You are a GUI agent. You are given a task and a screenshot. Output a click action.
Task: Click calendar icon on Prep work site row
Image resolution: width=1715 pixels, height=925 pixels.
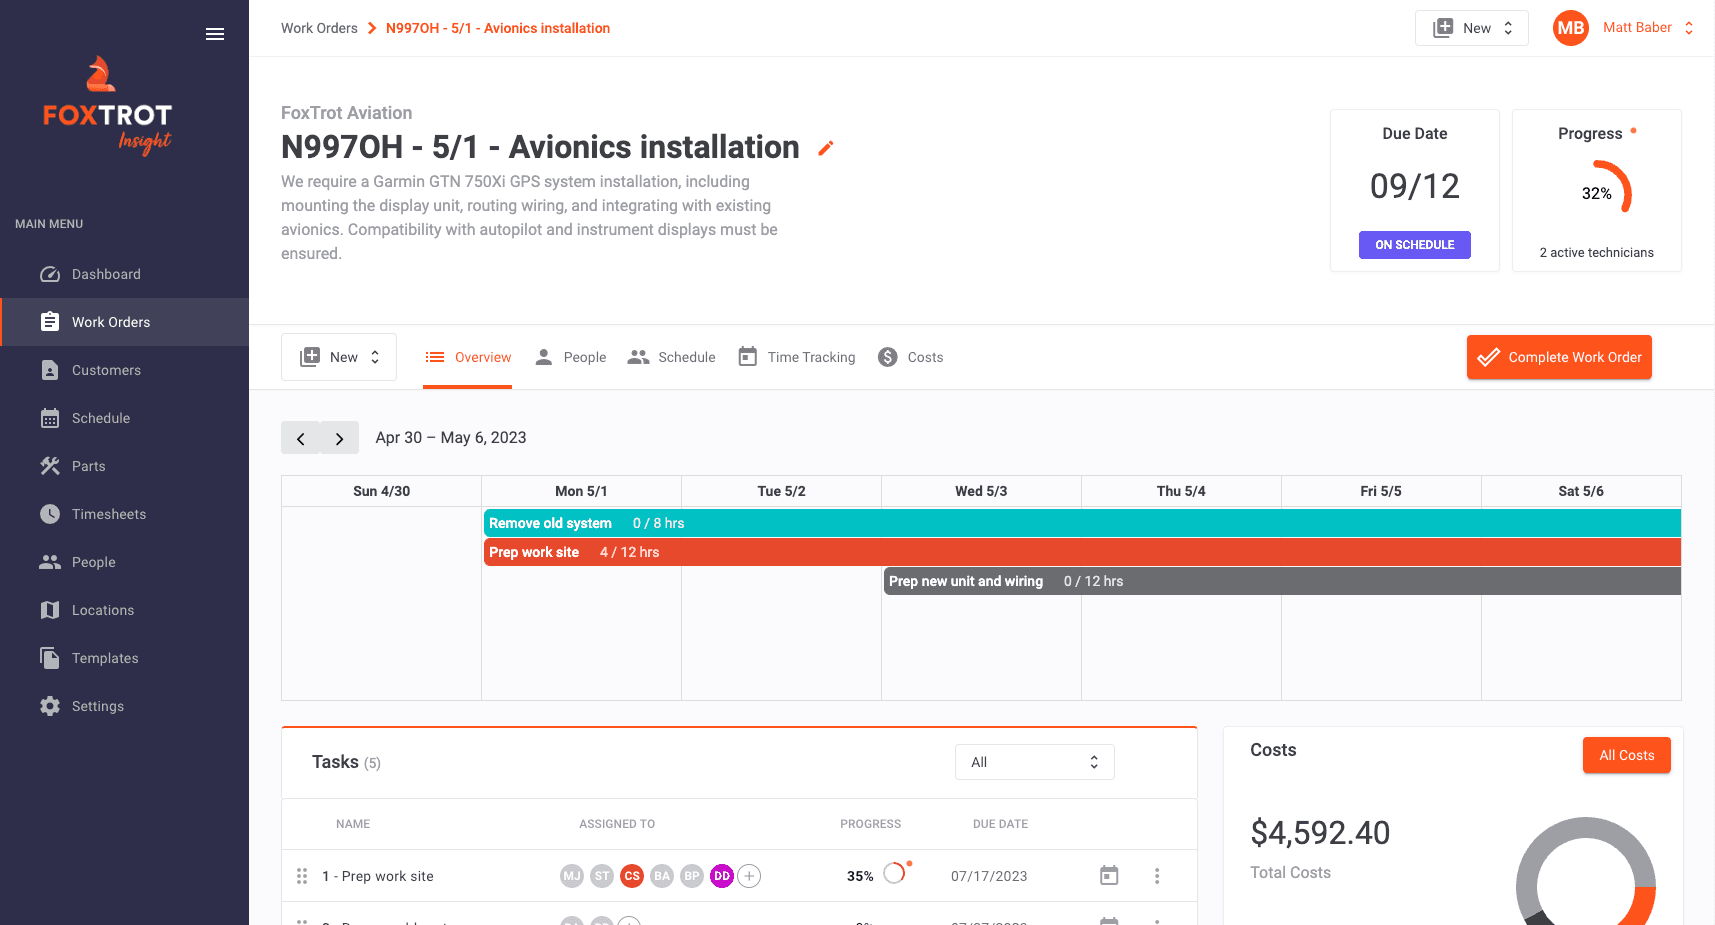point(1109,876)
